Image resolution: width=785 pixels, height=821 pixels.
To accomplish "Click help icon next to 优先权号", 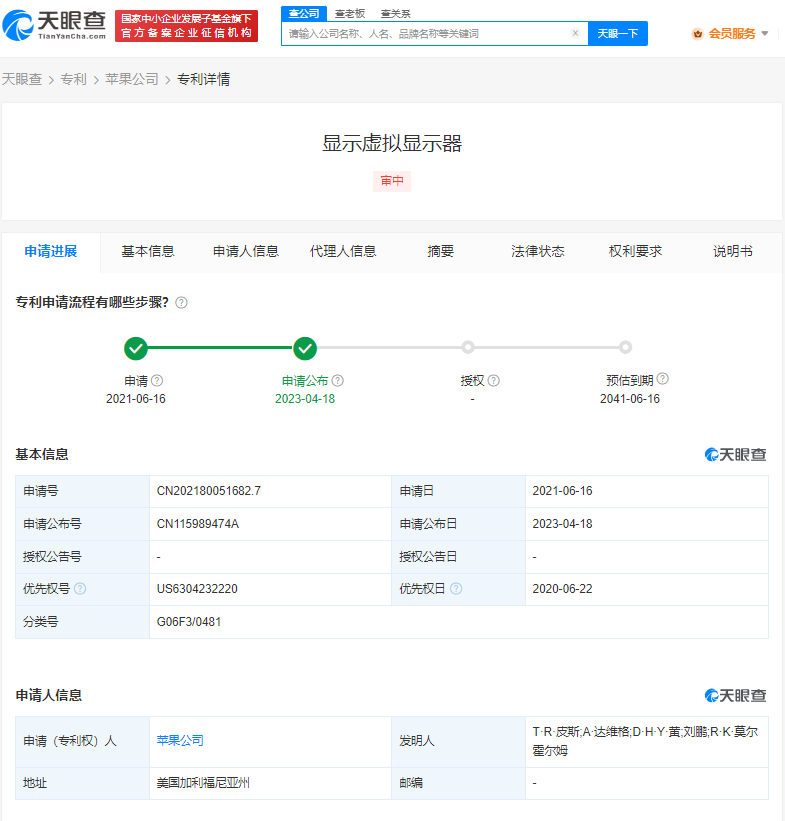I will tap(80, 589).
